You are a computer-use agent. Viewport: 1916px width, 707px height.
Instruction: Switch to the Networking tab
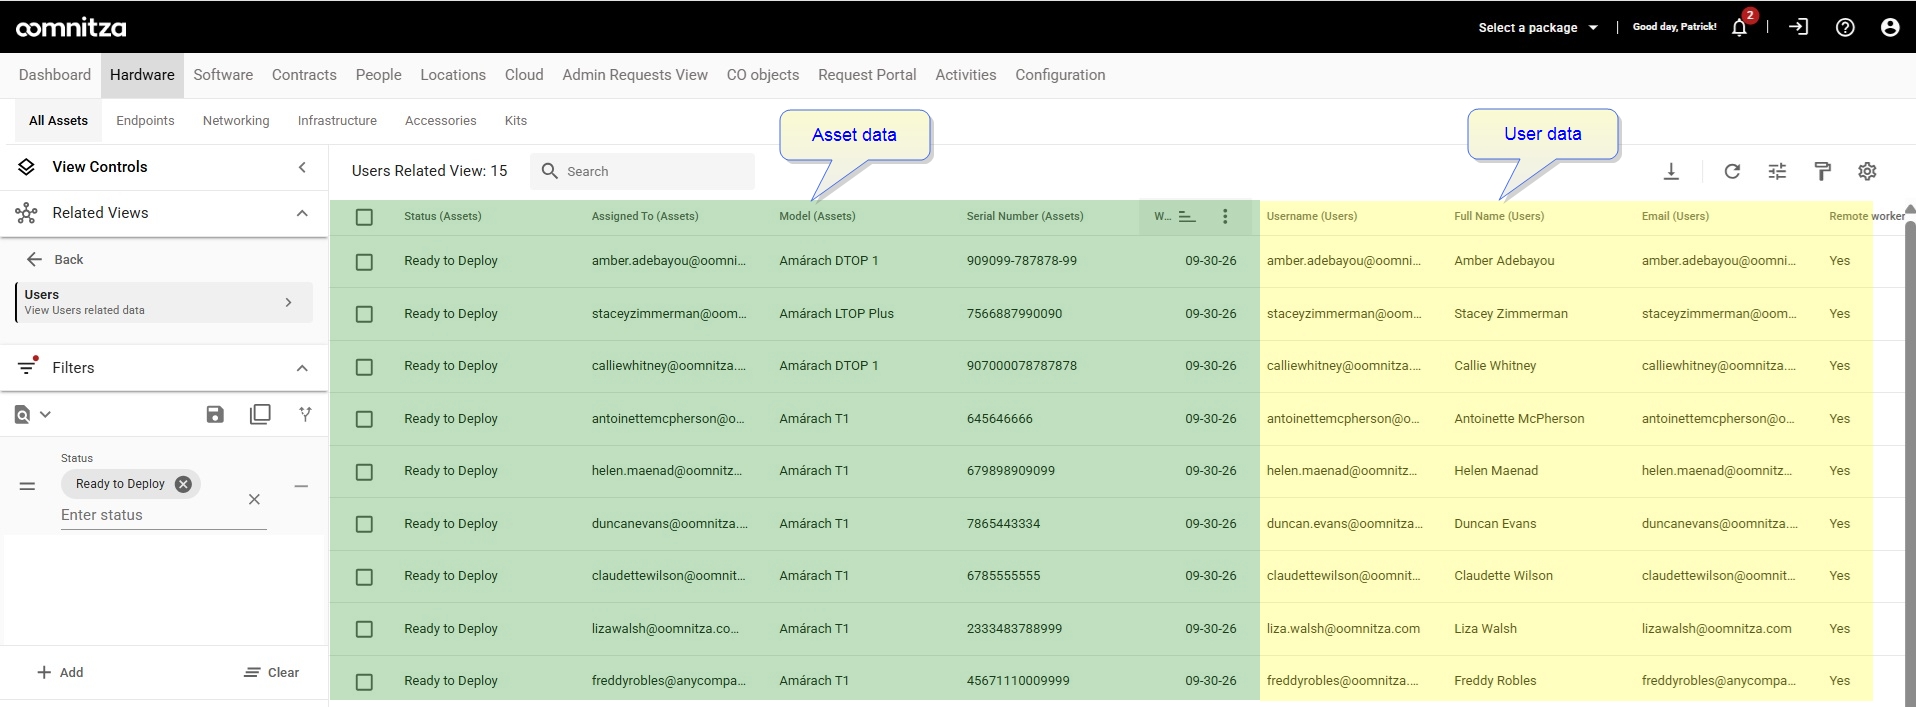[236, 121]
